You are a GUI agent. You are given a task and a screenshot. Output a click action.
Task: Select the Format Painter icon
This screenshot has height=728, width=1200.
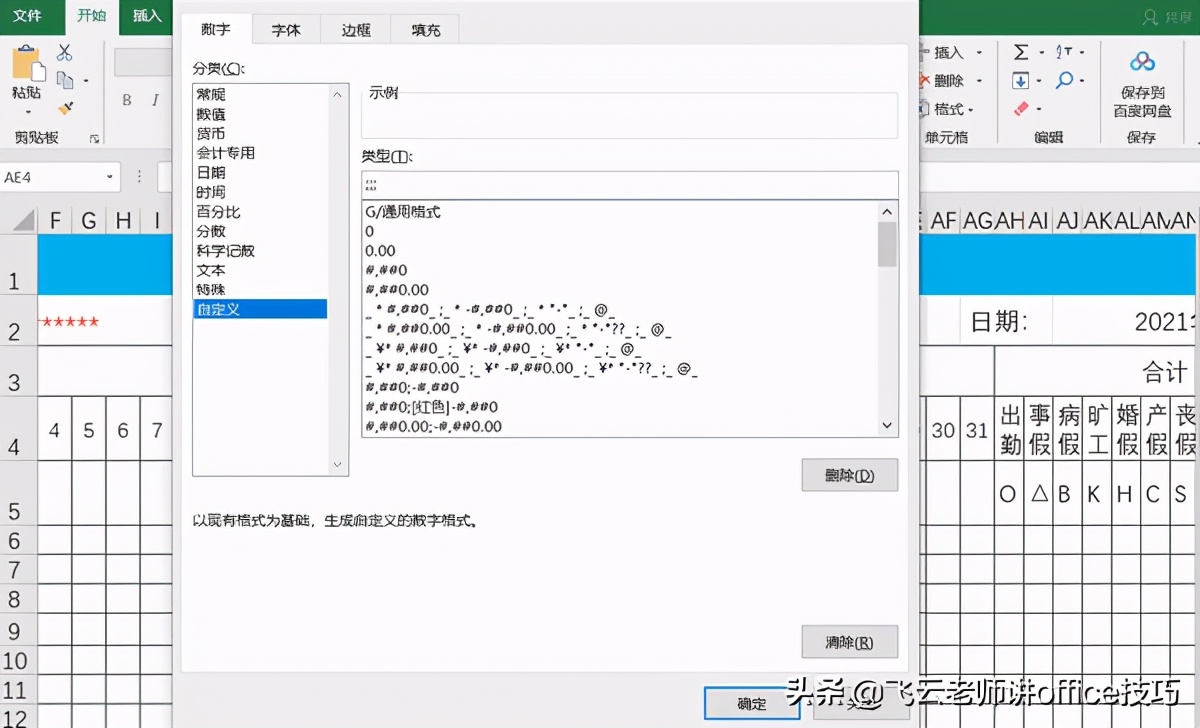66,107
